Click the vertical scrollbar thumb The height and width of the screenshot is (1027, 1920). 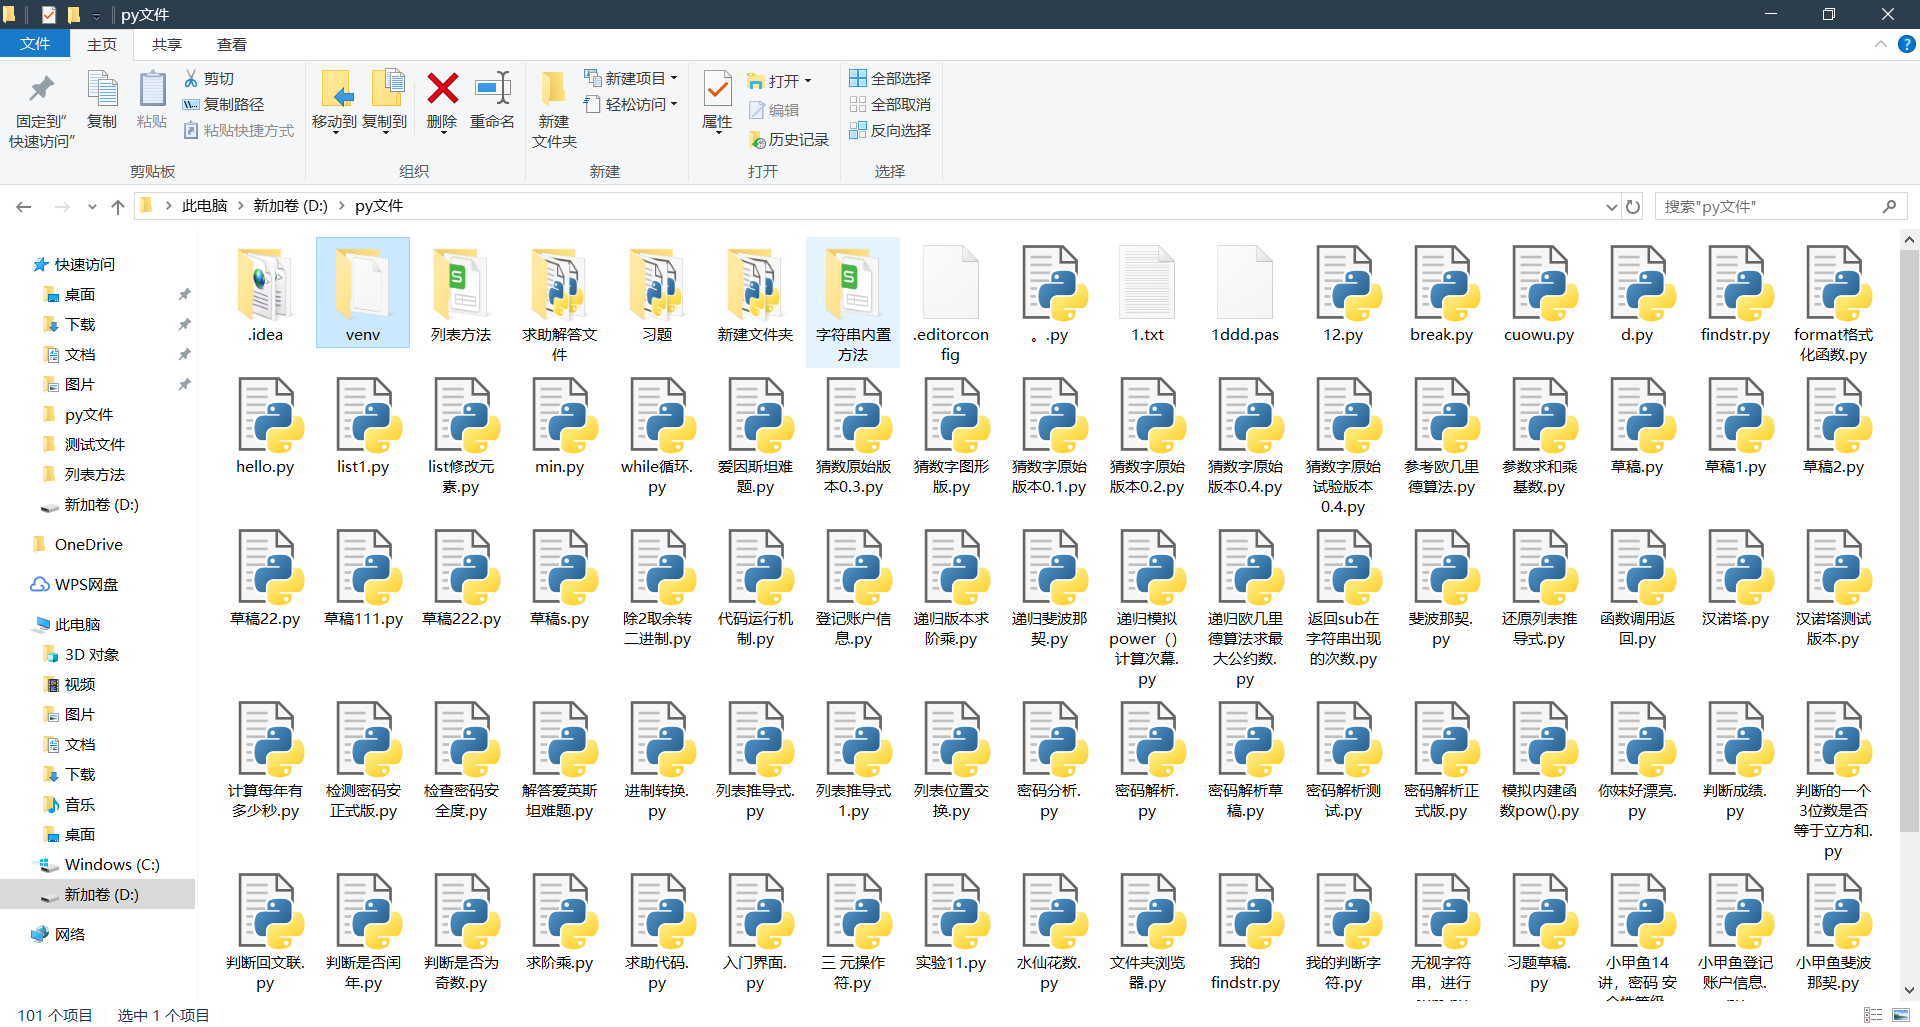(x=1909, y=540)
